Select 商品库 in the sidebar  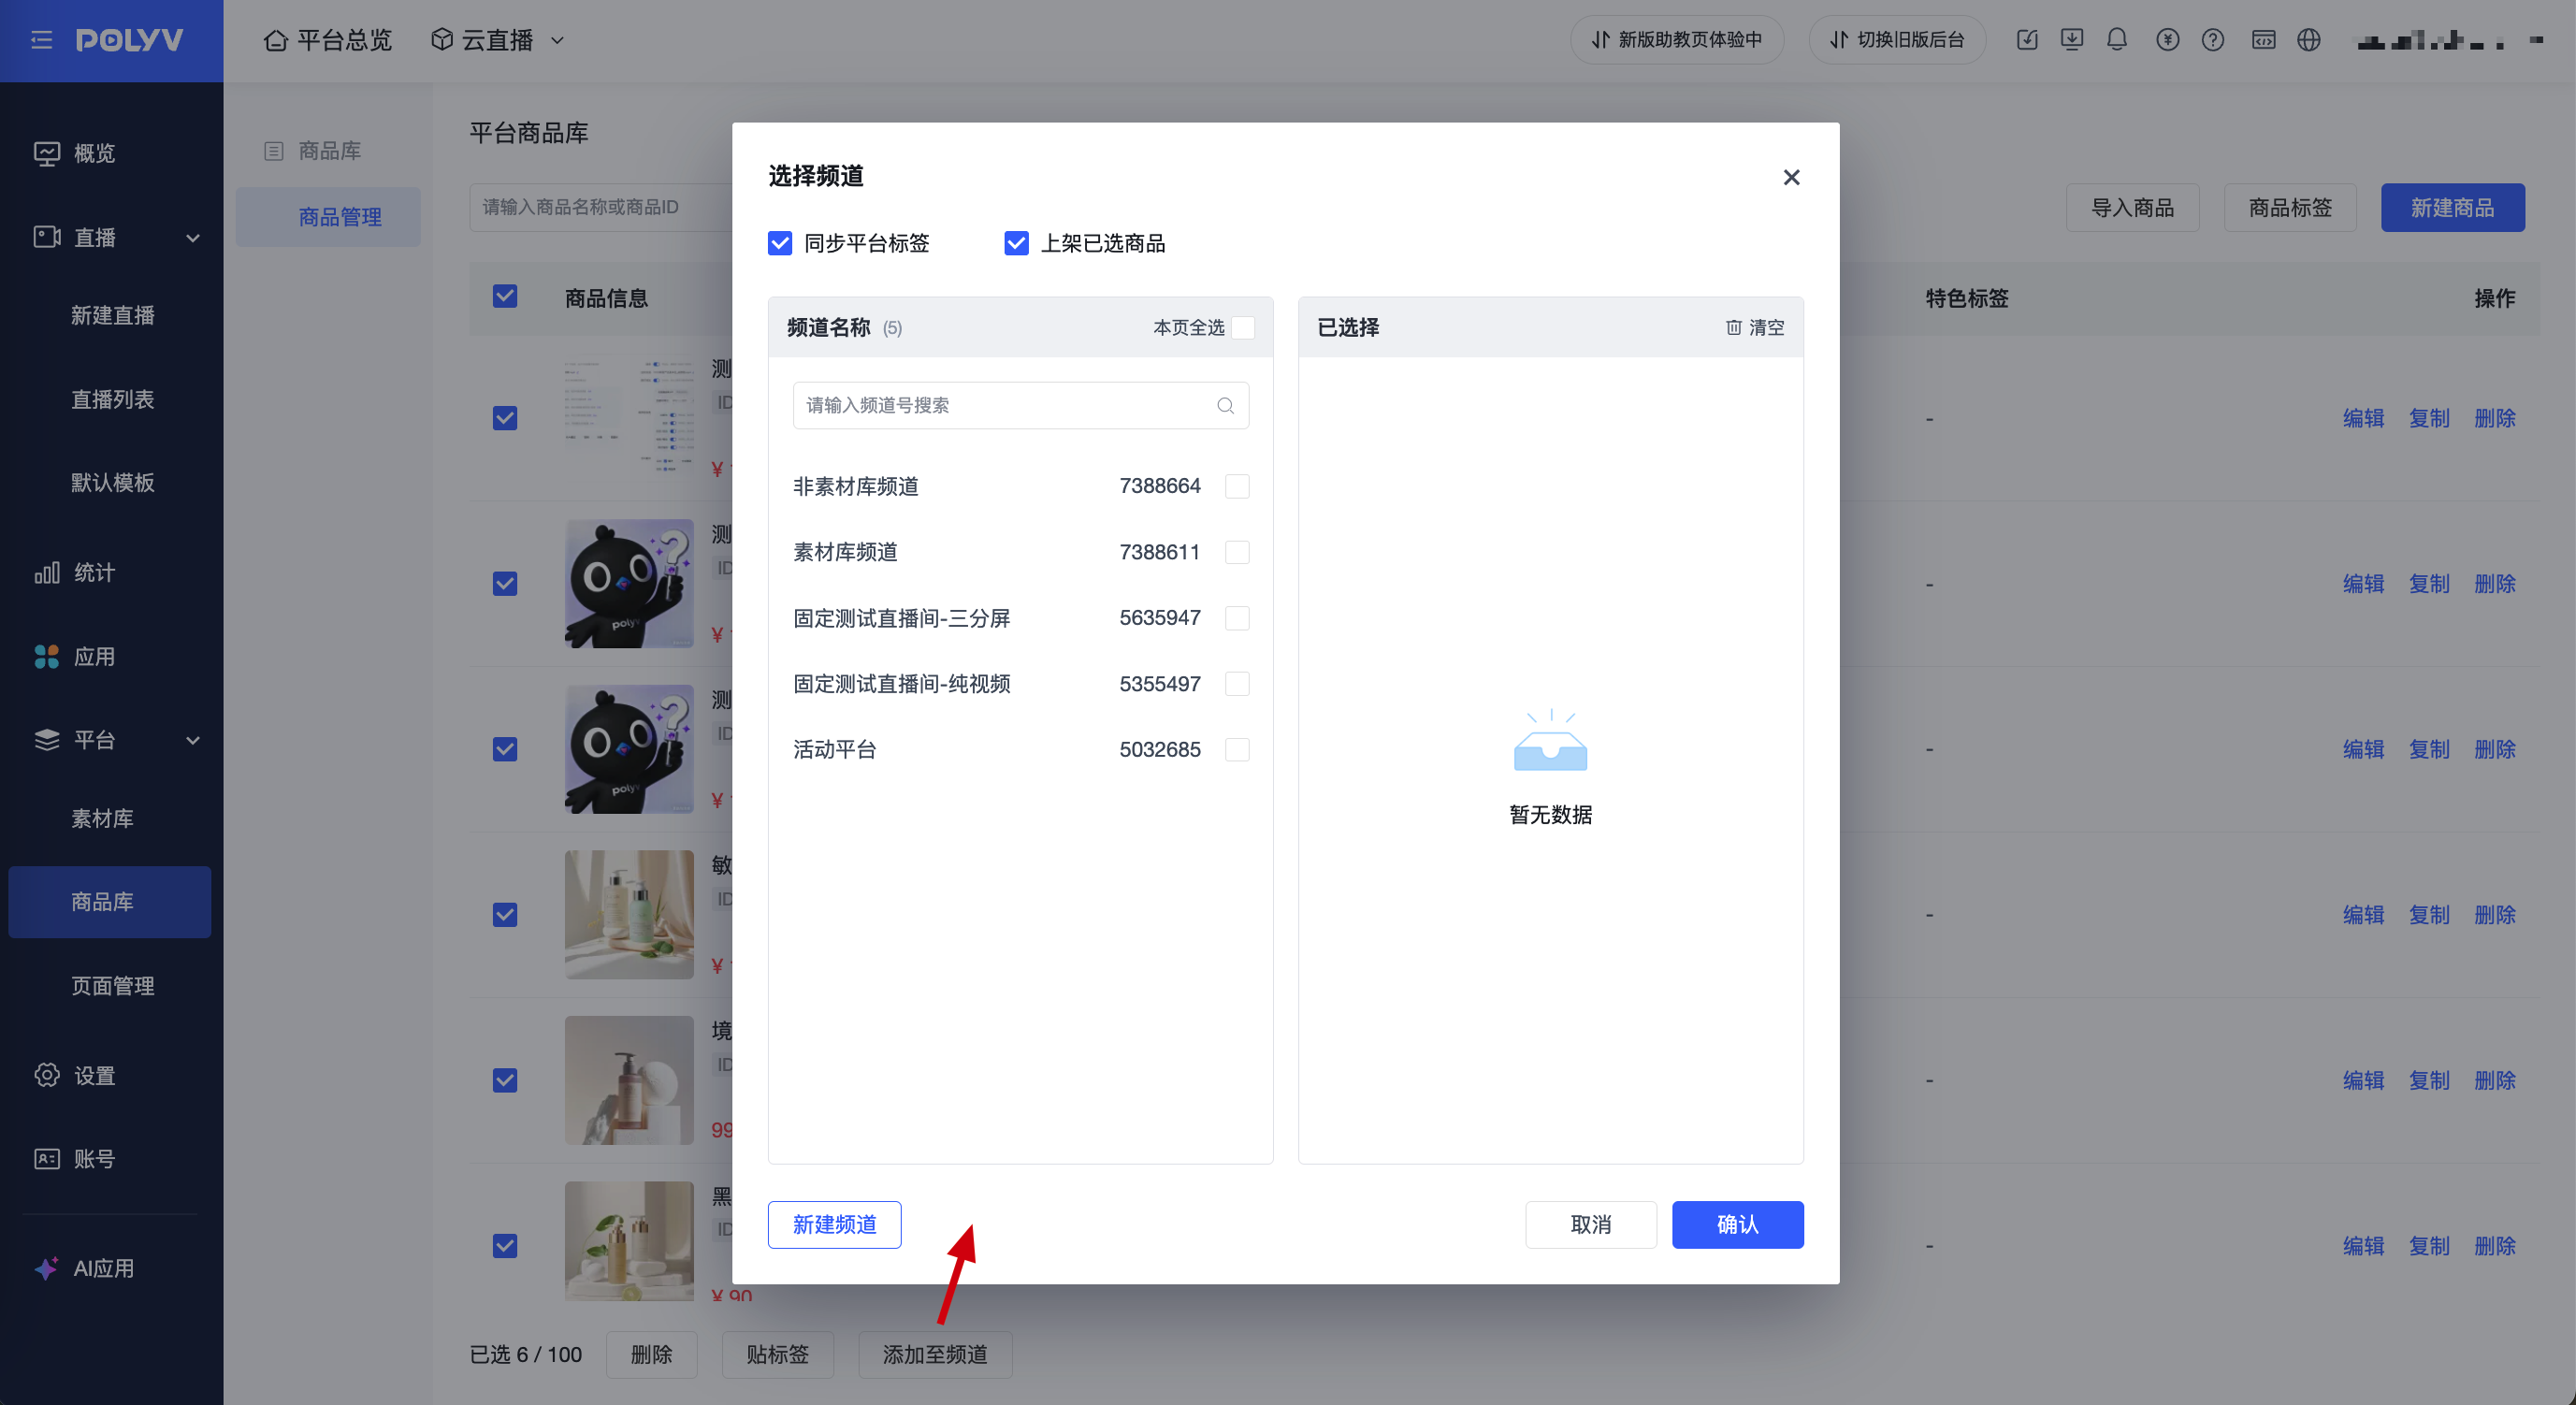[110, 902]
